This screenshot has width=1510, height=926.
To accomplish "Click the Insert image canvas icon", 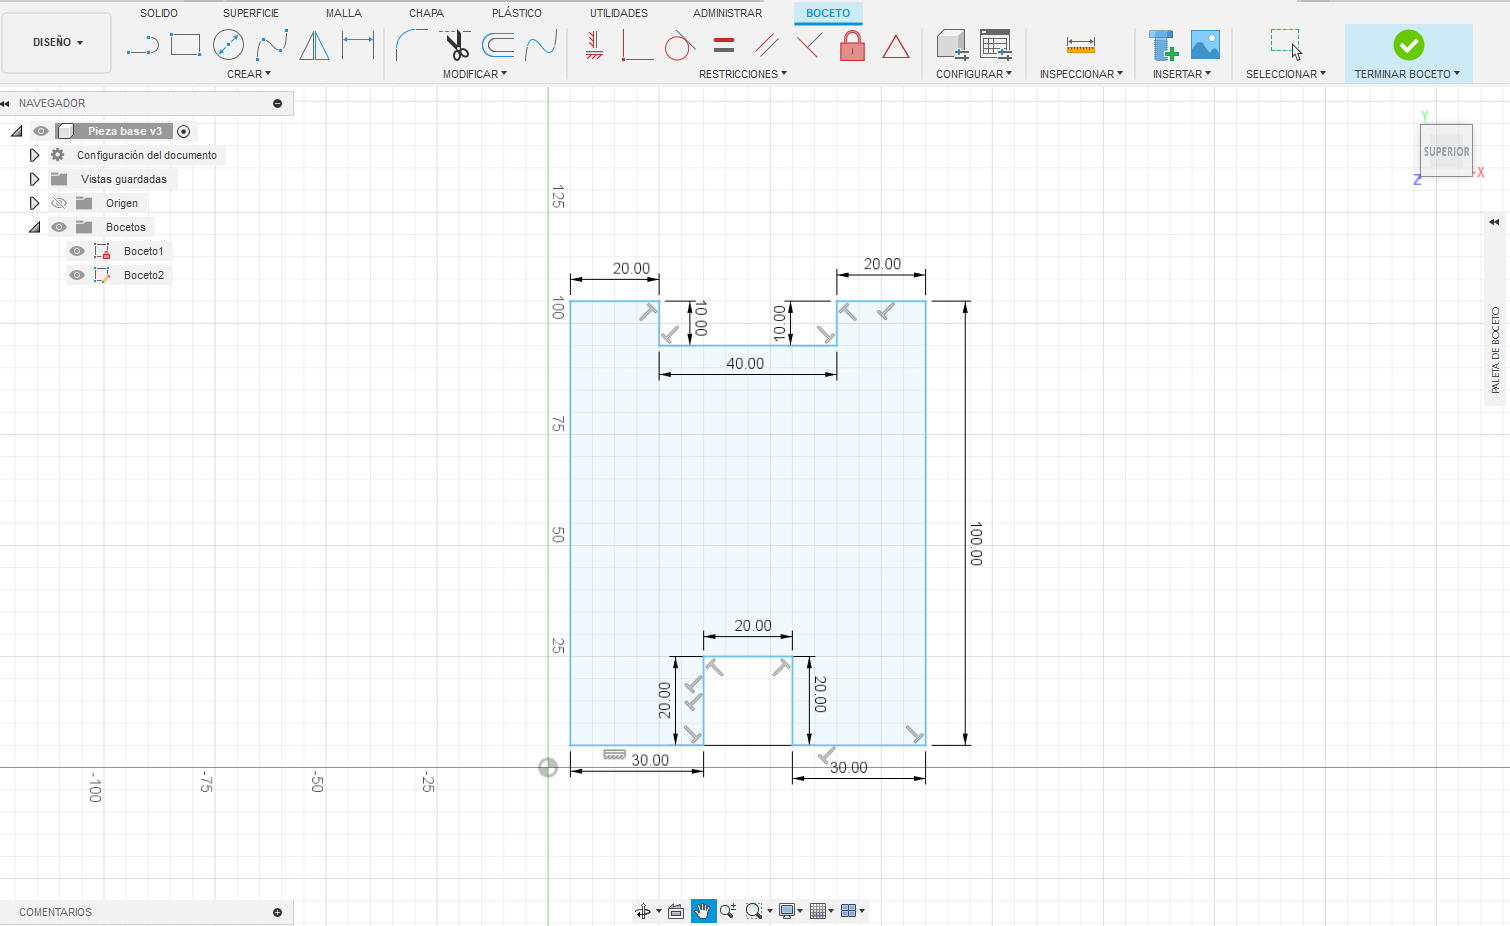I will coord(1205,44).
